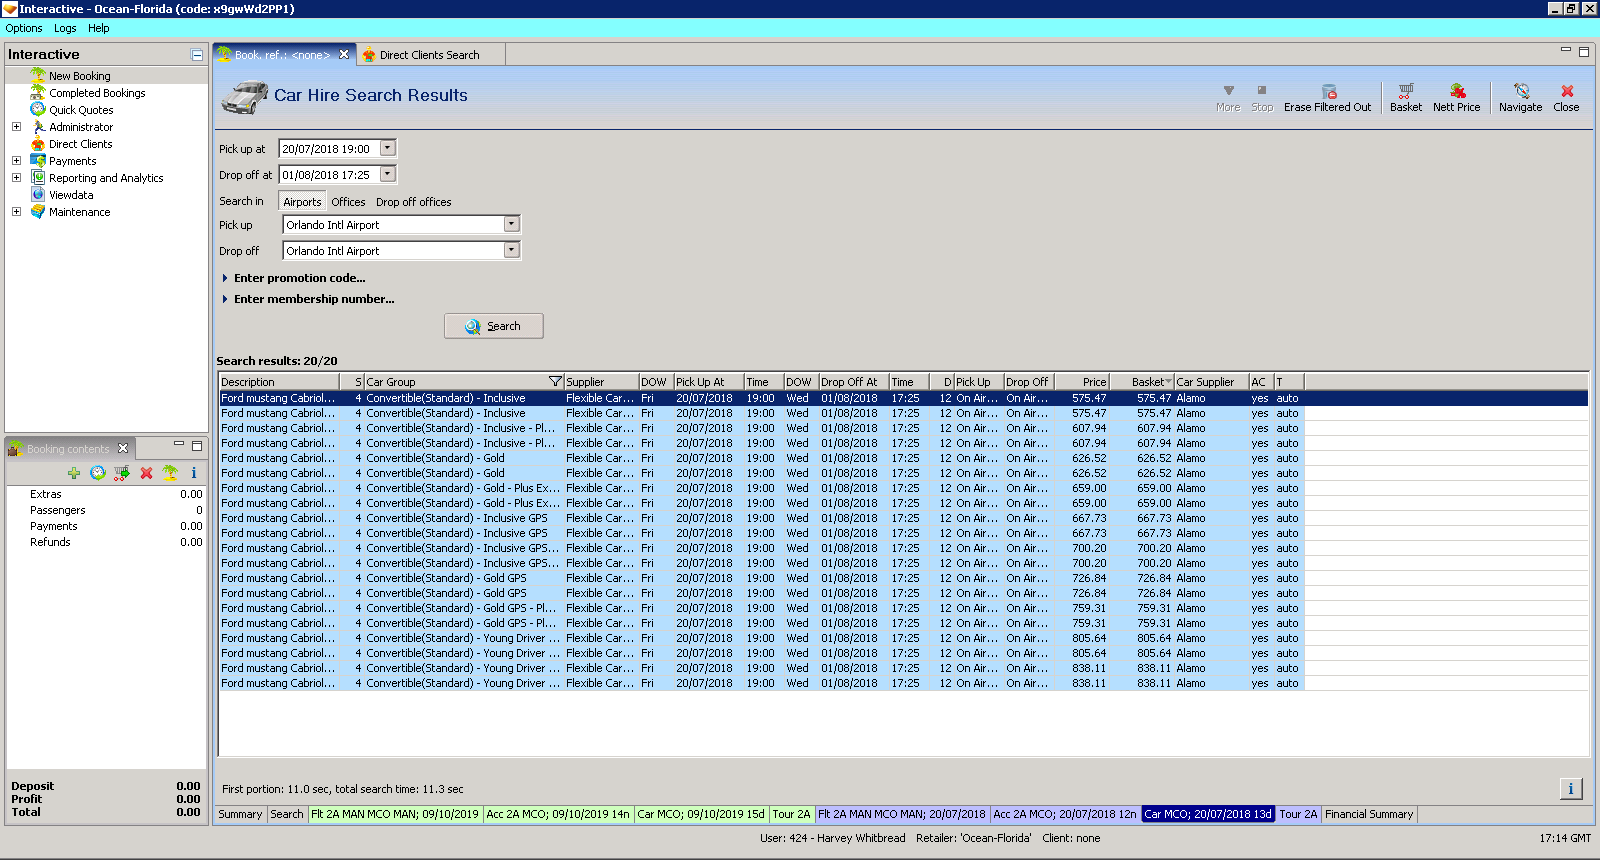1600x860 pixels.
Task: Switch to the Direct Clients Search tab
Action: [x=429, y=55]
